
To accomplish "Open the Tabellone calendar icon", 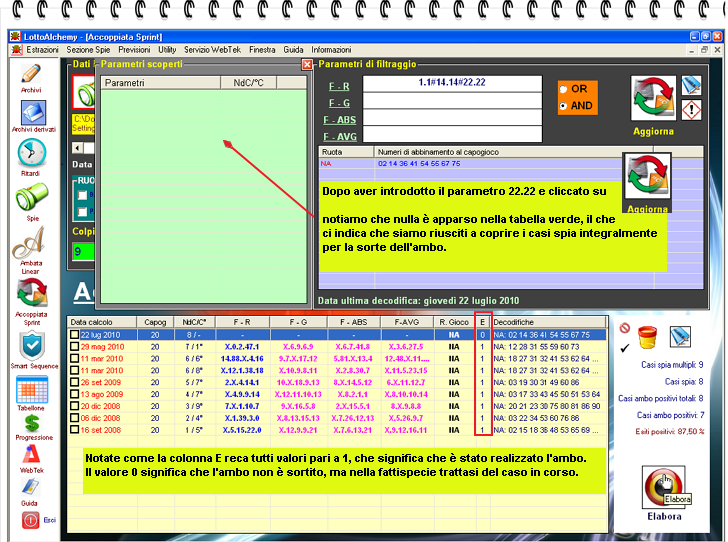I will click(31, 390).
